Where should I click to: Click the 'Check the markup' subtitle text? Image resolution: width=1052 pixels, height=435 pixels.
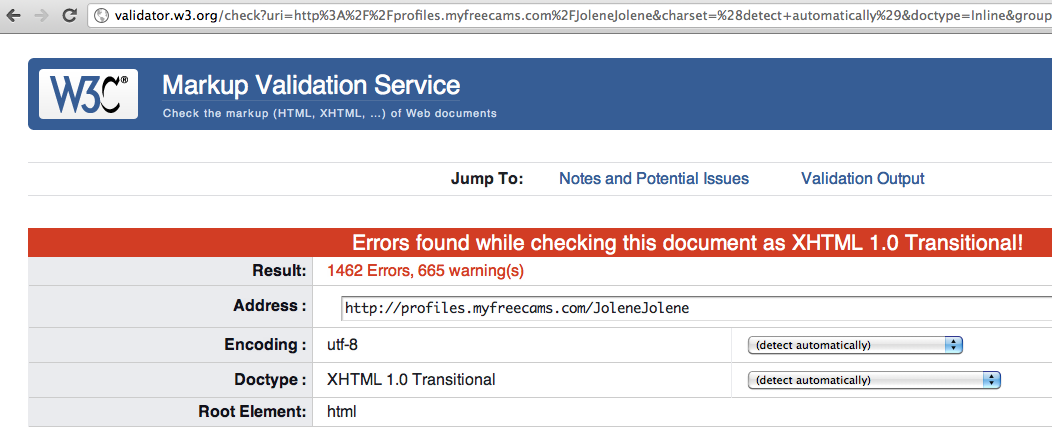(329, 113)
